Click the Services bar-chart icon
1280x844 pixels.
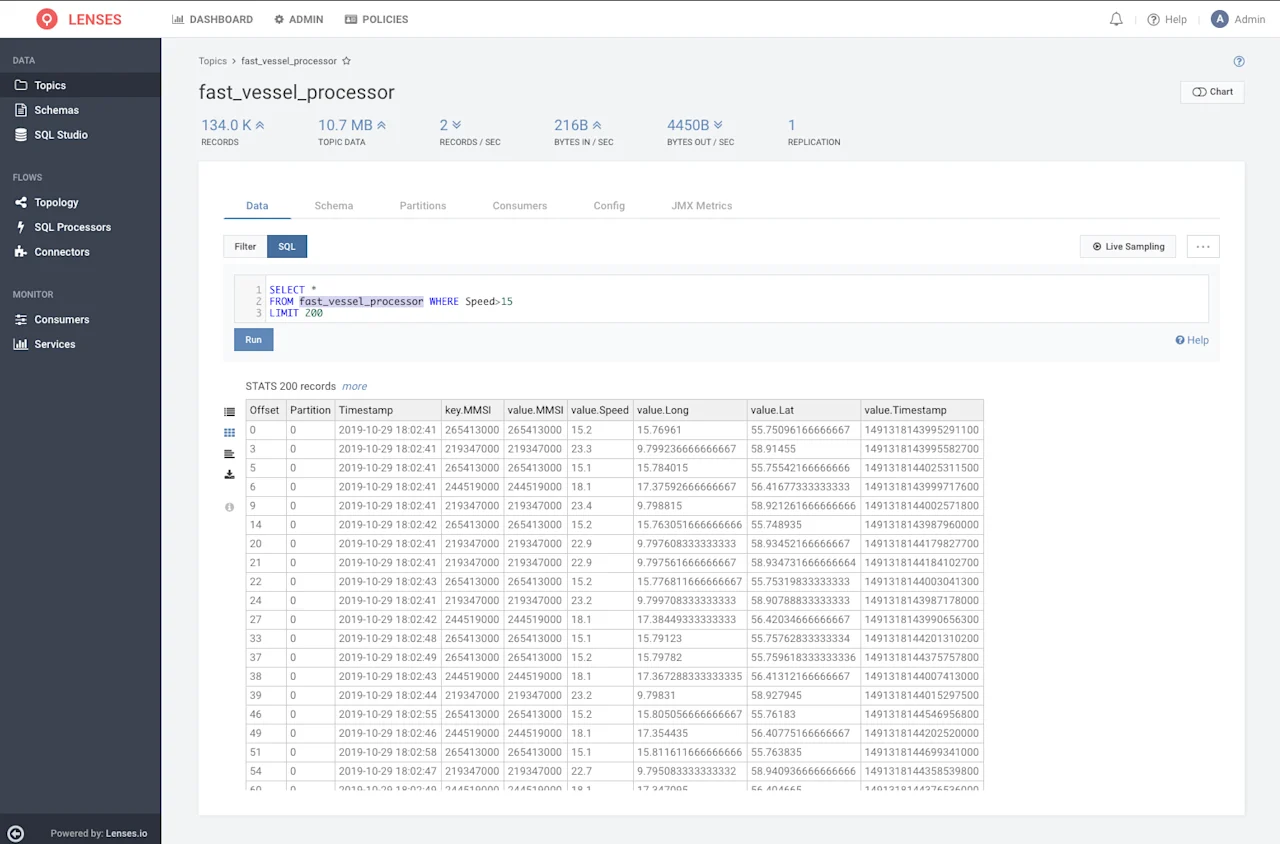pos(21,344)
